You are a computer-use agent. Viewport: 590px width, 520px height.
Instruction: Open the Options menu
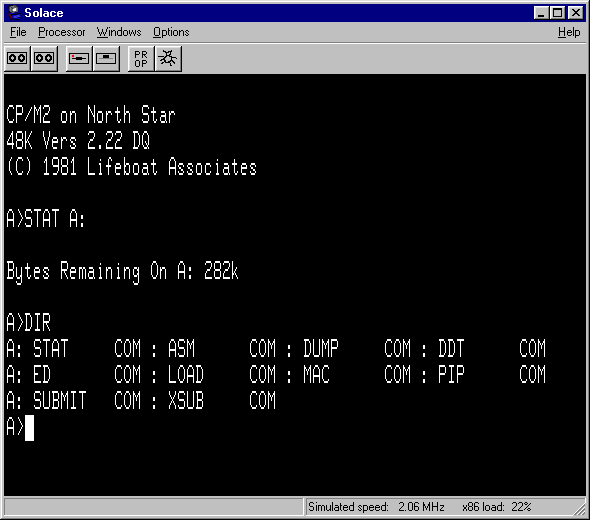[171, 32]
